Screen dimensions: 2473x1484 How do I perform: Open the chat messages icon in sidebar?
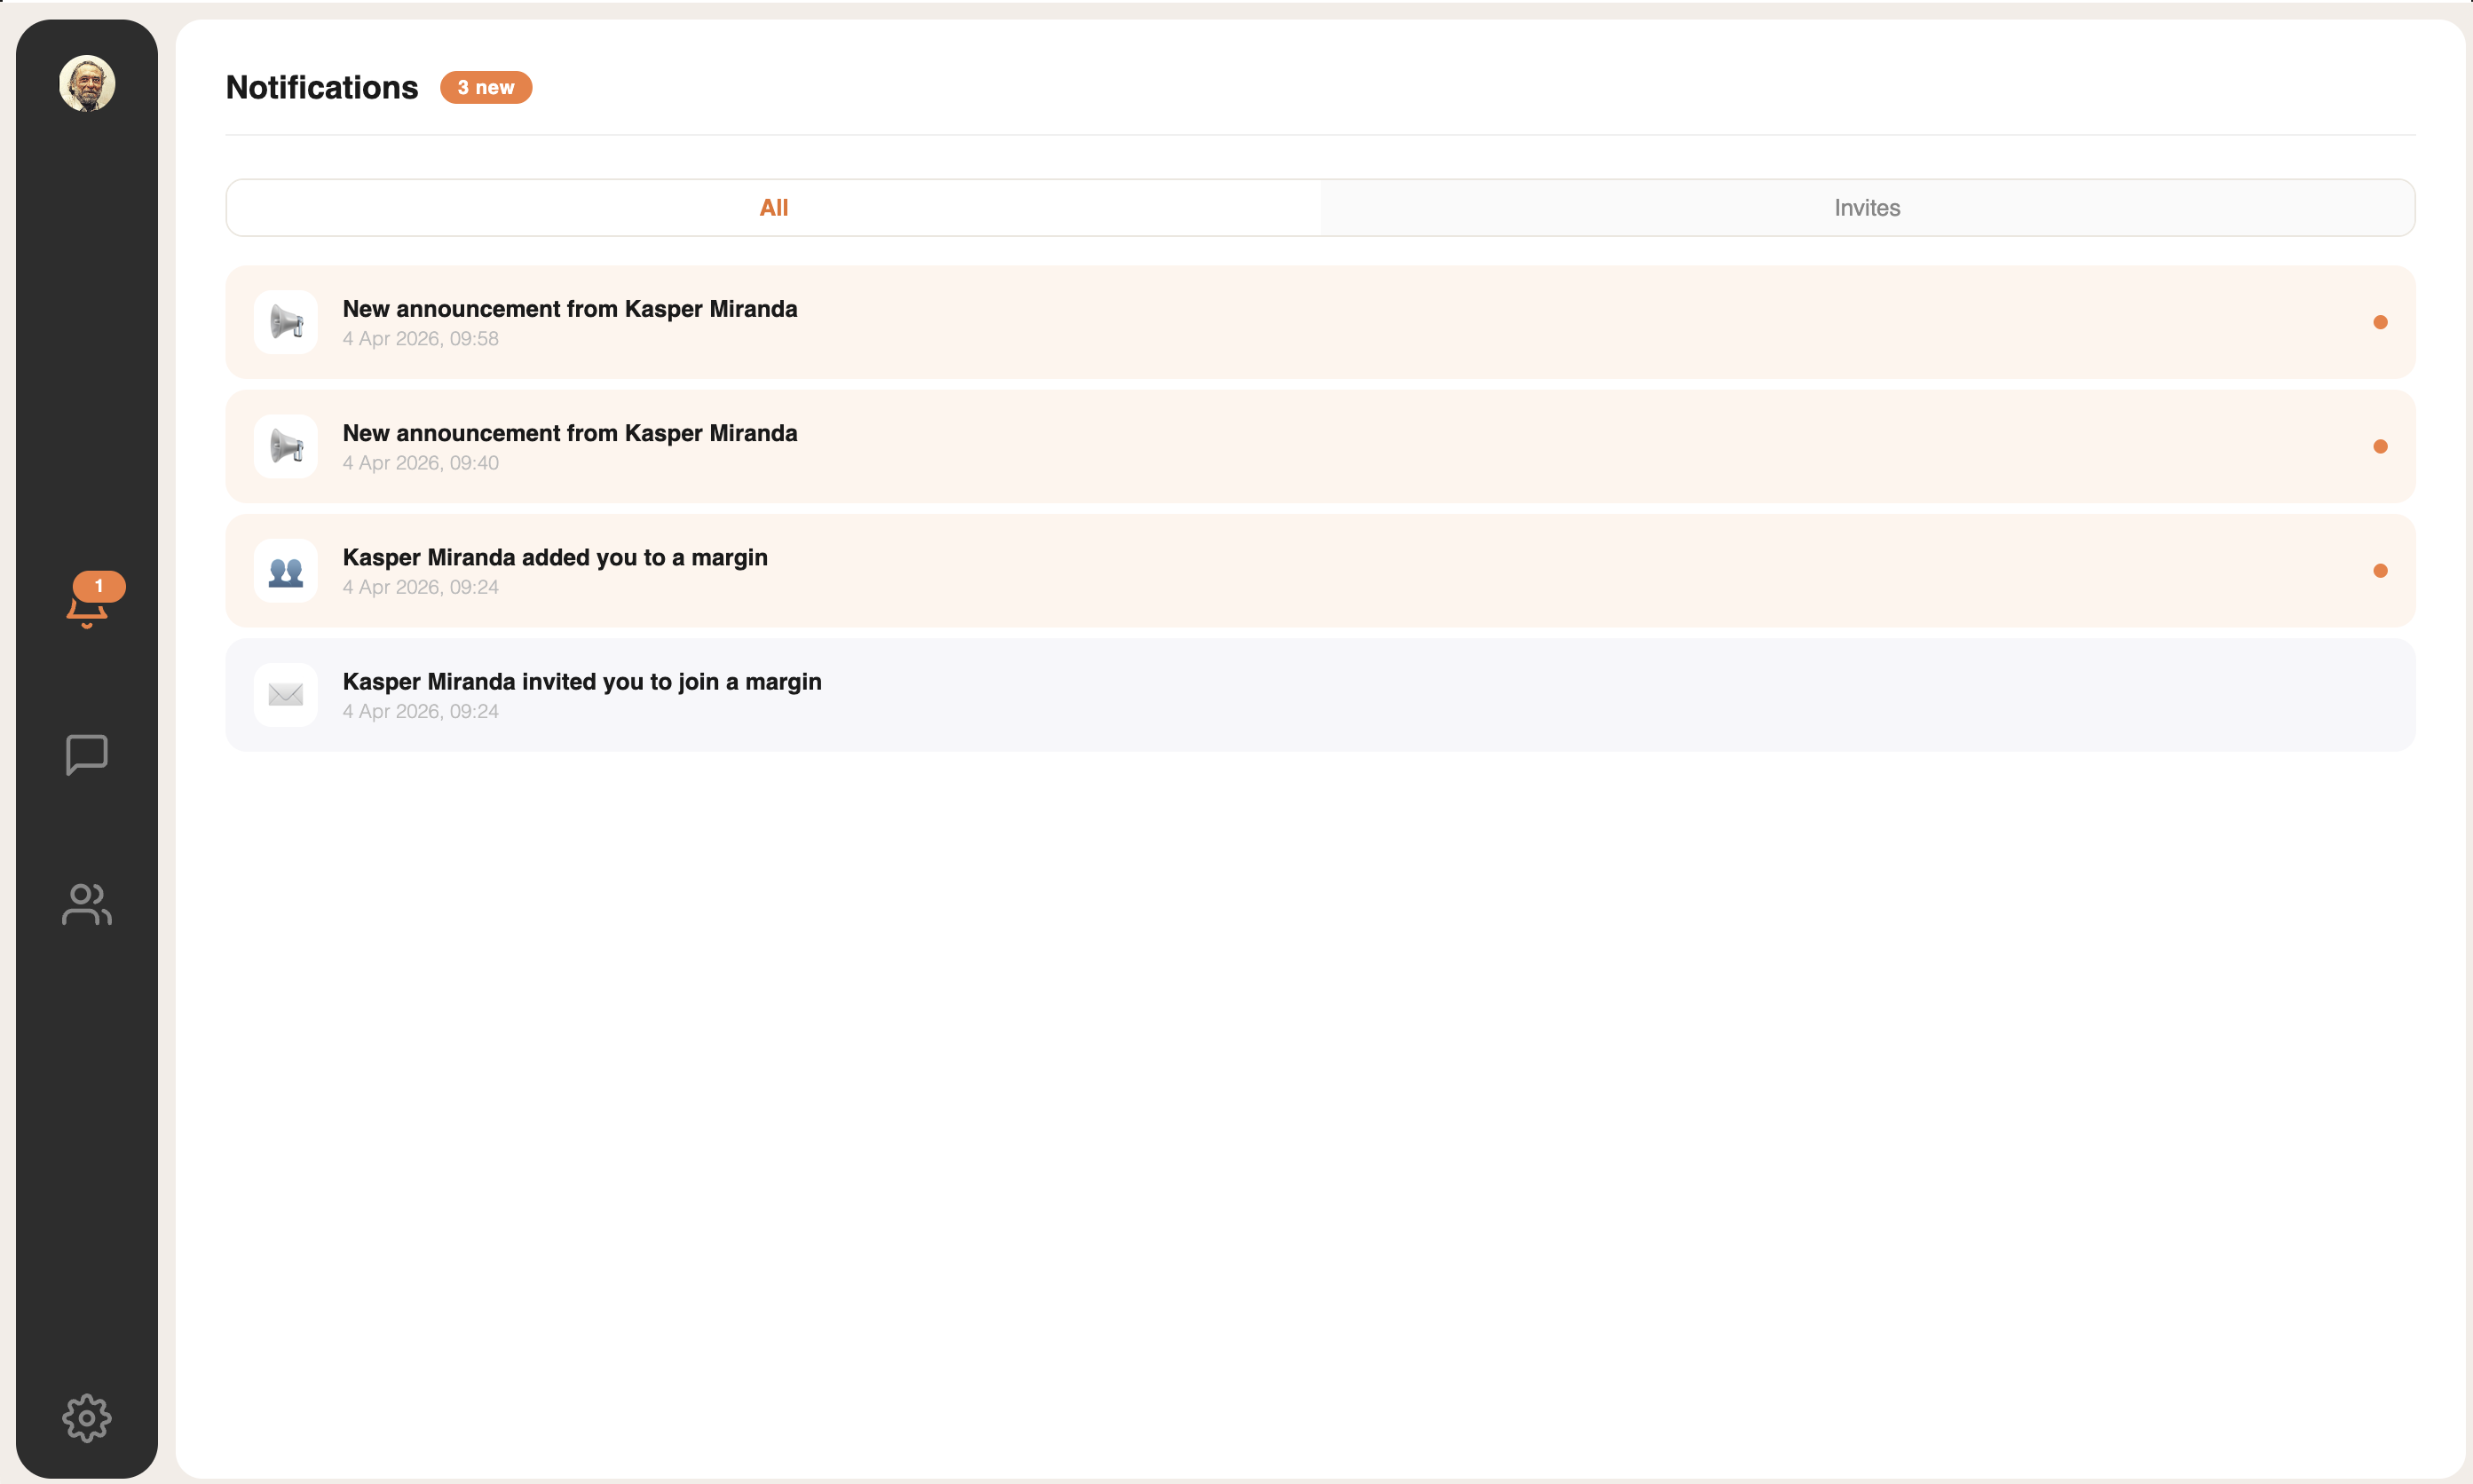point(86,755)
